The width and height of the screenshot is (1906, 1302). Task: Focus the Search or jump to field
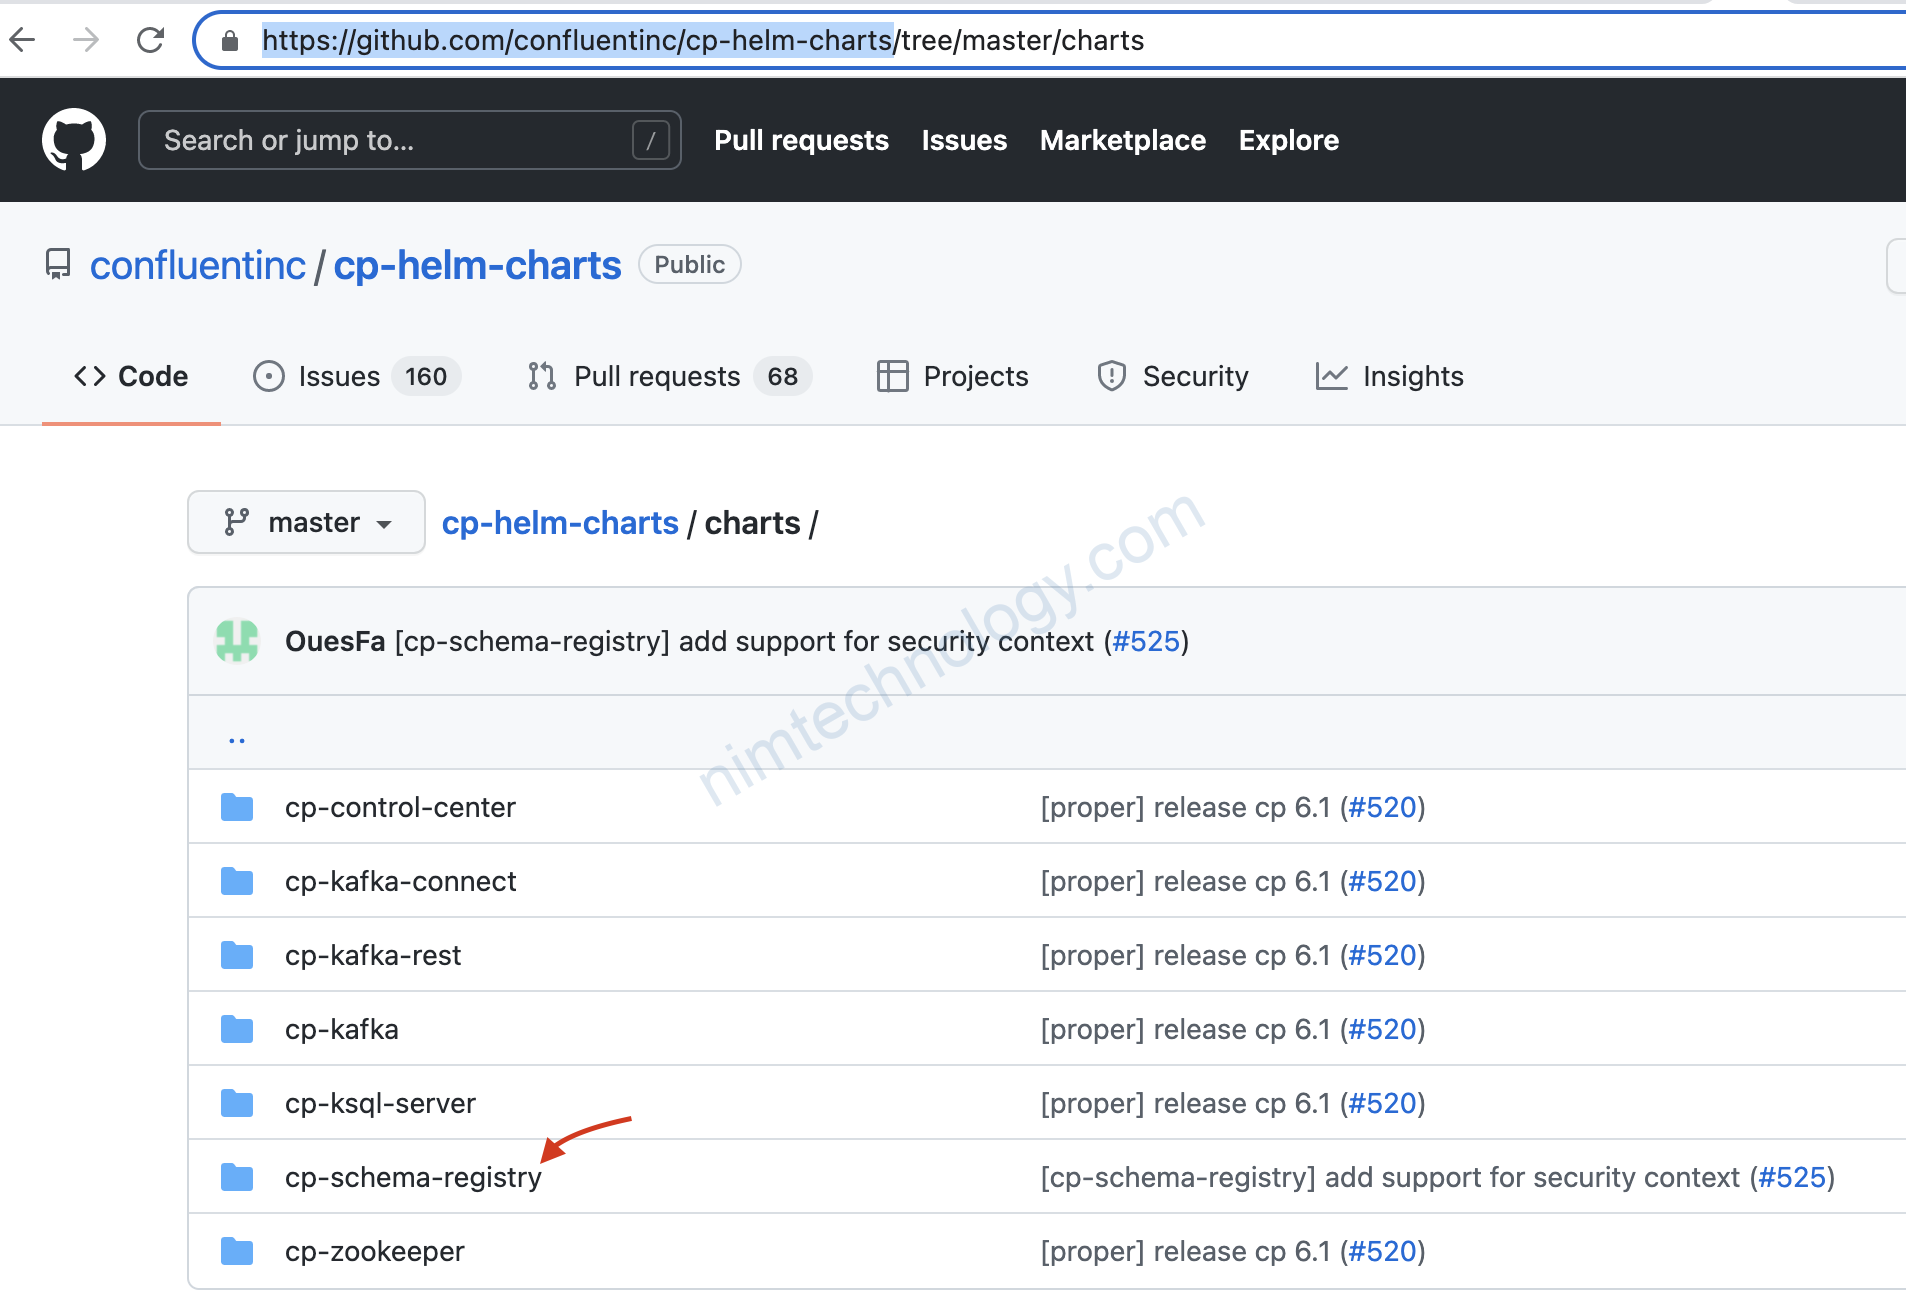click(x=410, y=140)
